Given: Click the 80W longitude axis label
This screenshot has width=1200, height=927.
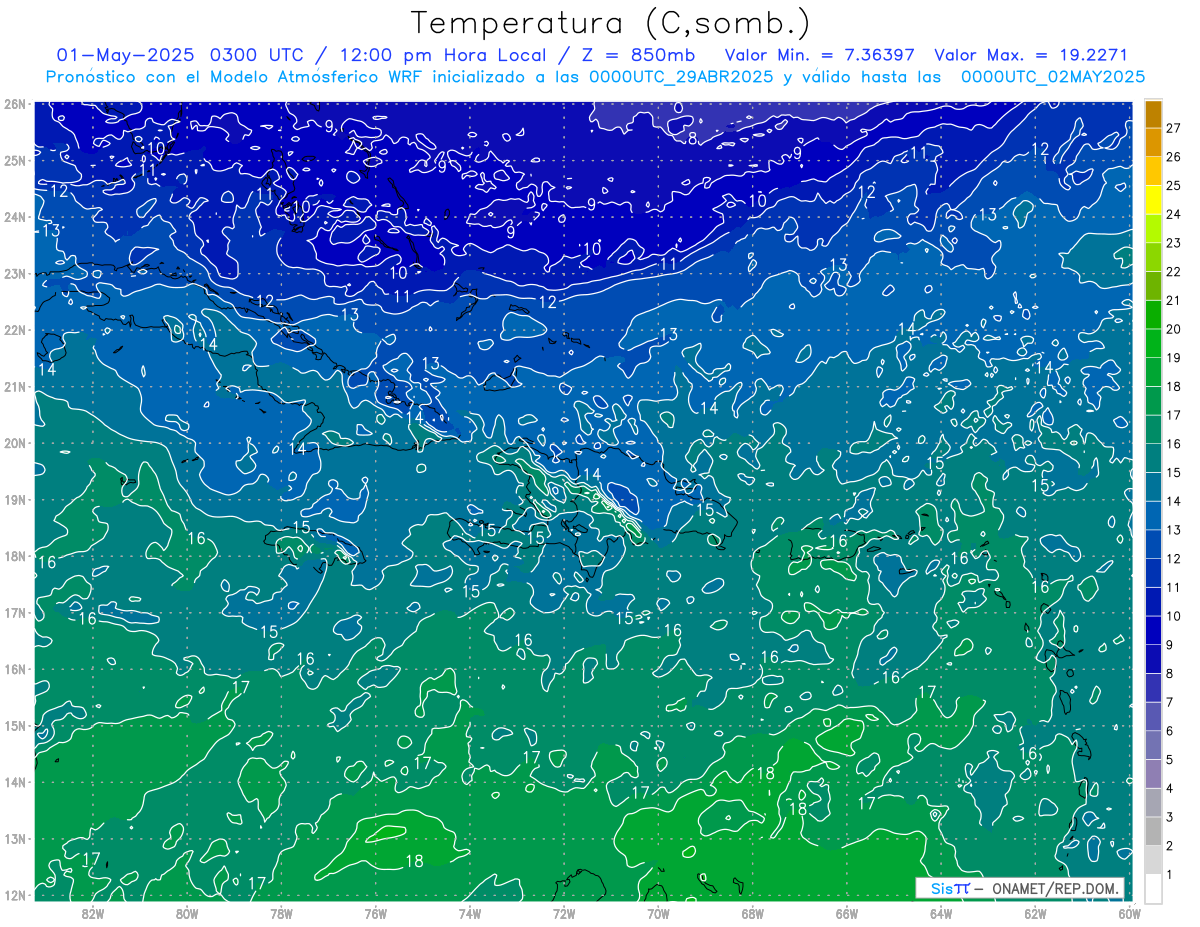Looking at the screenshot, I should tap(187, 913).
